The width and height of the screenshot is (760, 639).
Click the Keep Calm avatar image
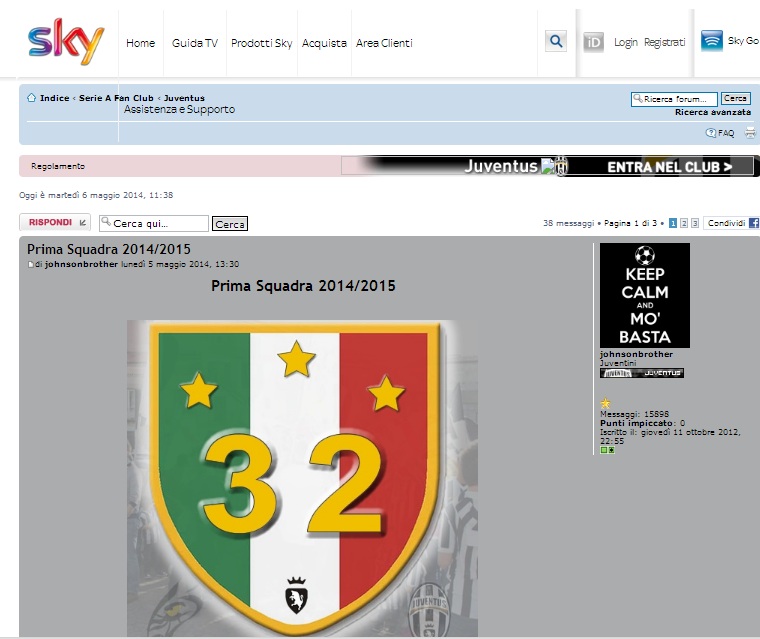point(645,295)
